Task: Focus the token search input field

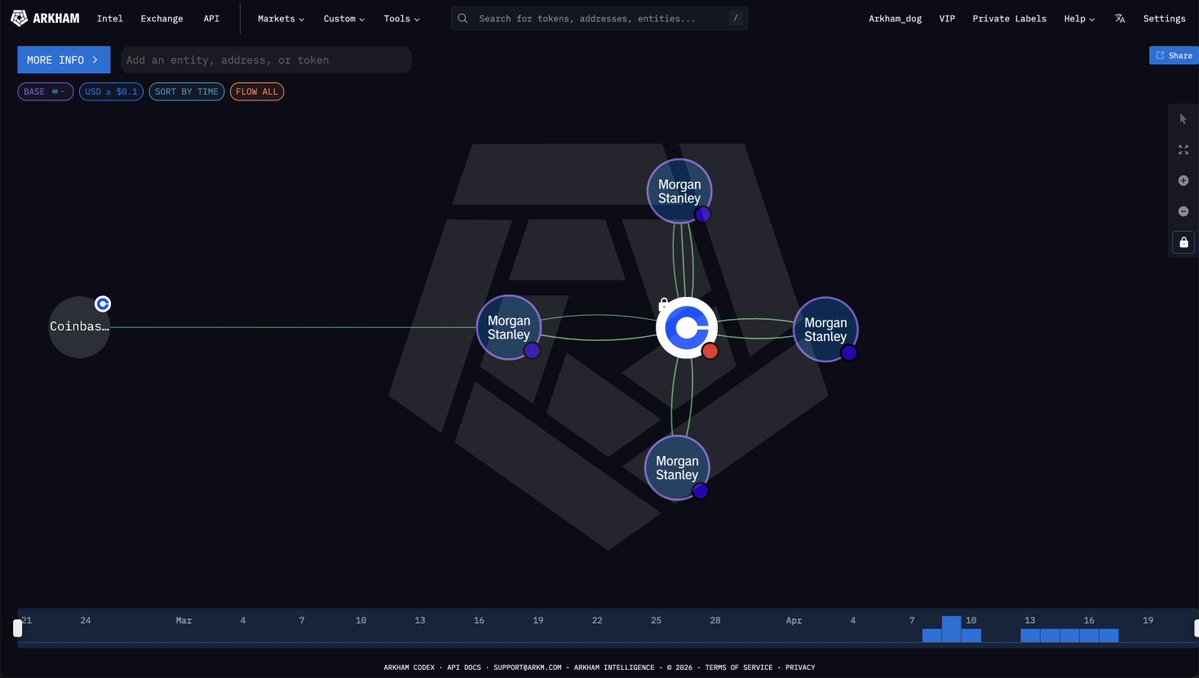Action: (599, 18)
